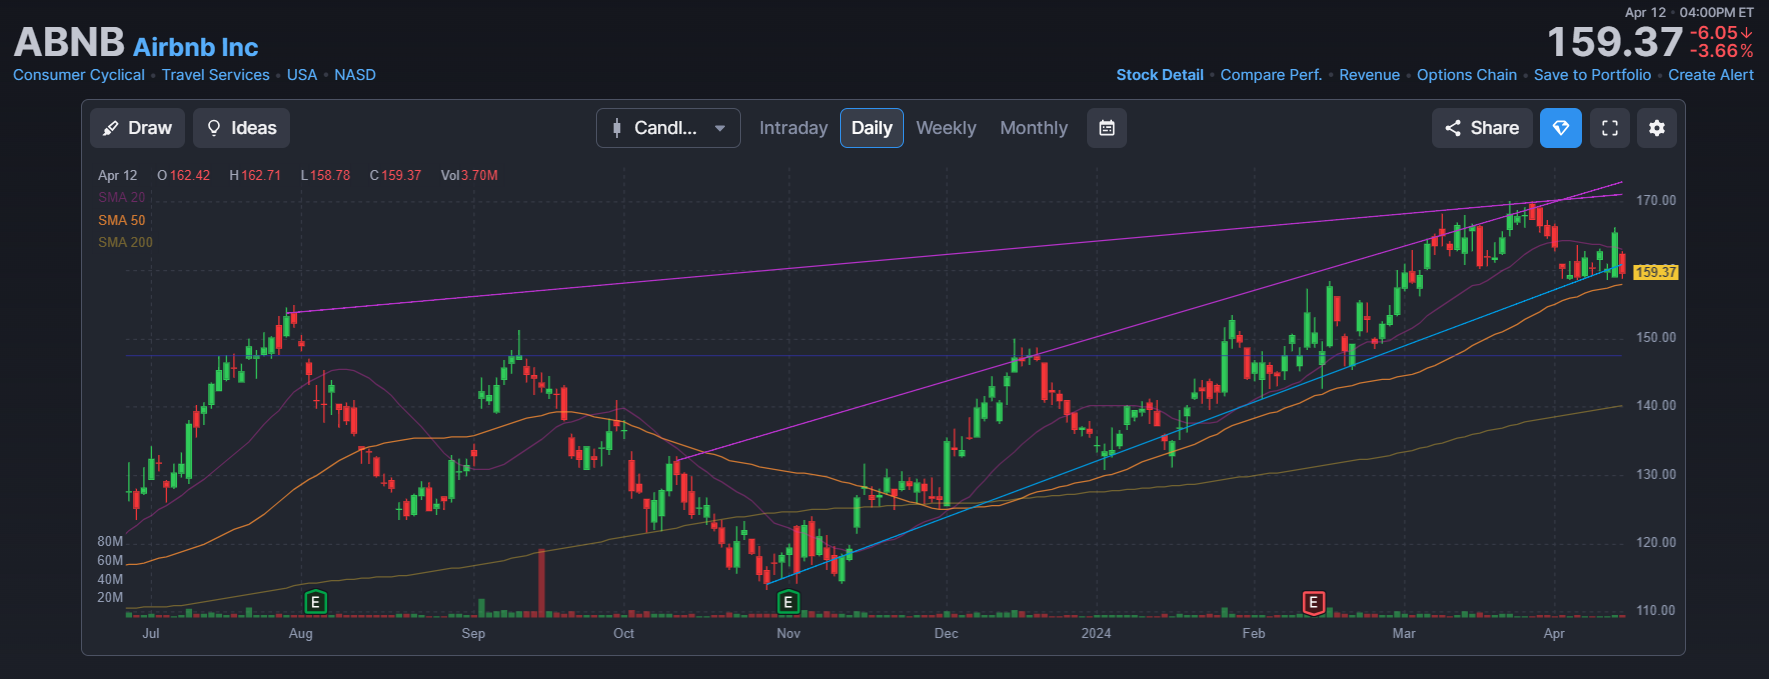
Task: Click the NASD exchange link
Action: tap(355, 75)
